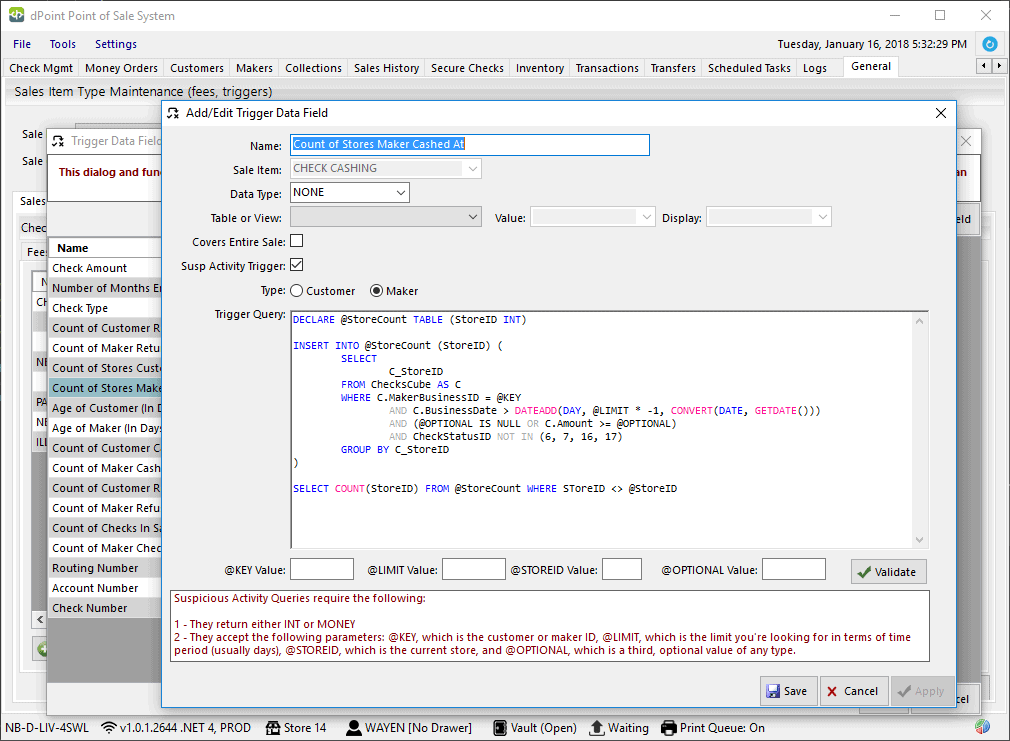Viewport: 1010px width, 741px height.
Task: Switch to the General tab
Action: 871,66
